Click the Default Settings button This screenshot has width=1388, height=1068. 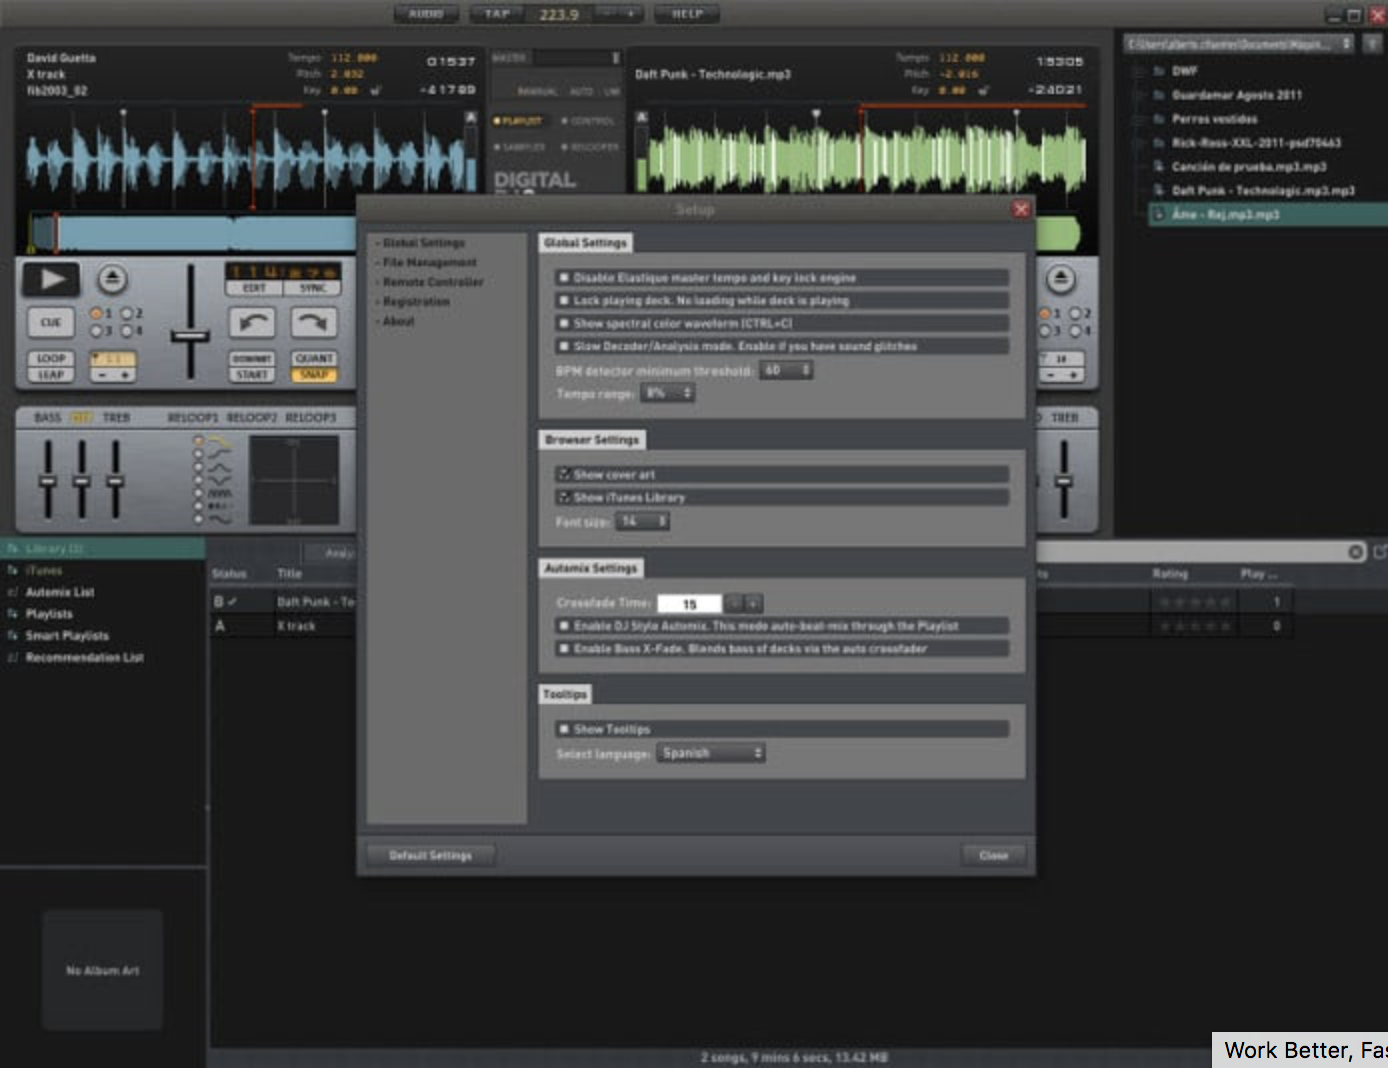point(430,855)
